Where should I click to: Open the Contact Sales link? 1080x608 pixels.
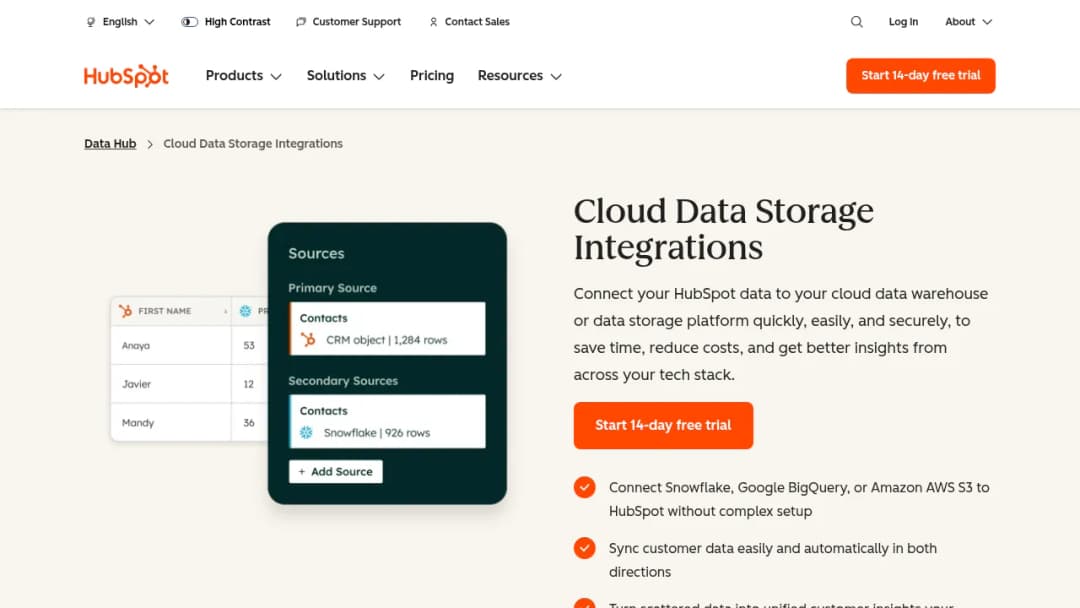pyautogui.click(x=469, y=22)
